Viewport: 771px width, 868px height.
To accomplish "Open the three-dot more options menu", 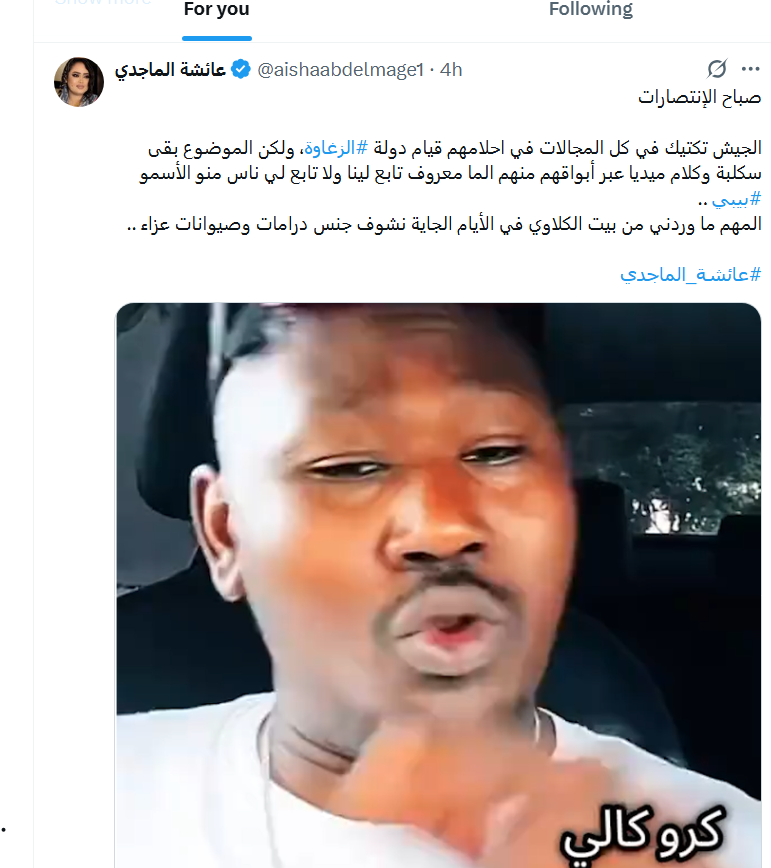I will [751, 69].
